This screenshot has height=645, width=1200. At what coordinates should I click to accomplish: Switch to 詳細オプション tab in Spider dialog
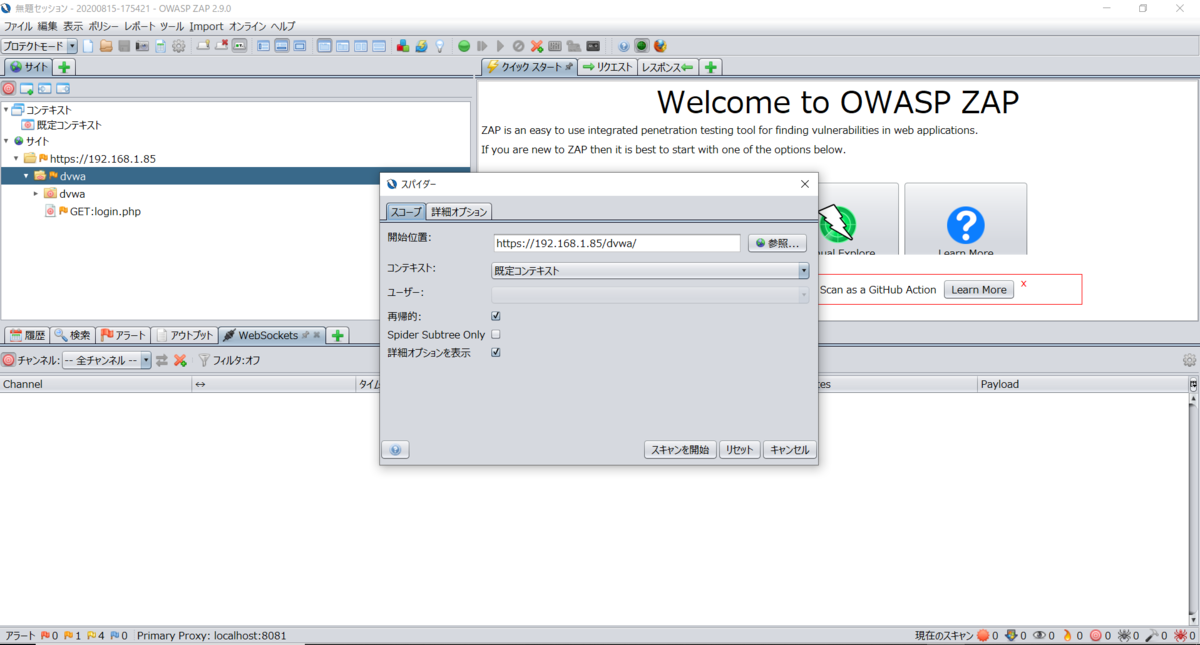pos(459,212)
